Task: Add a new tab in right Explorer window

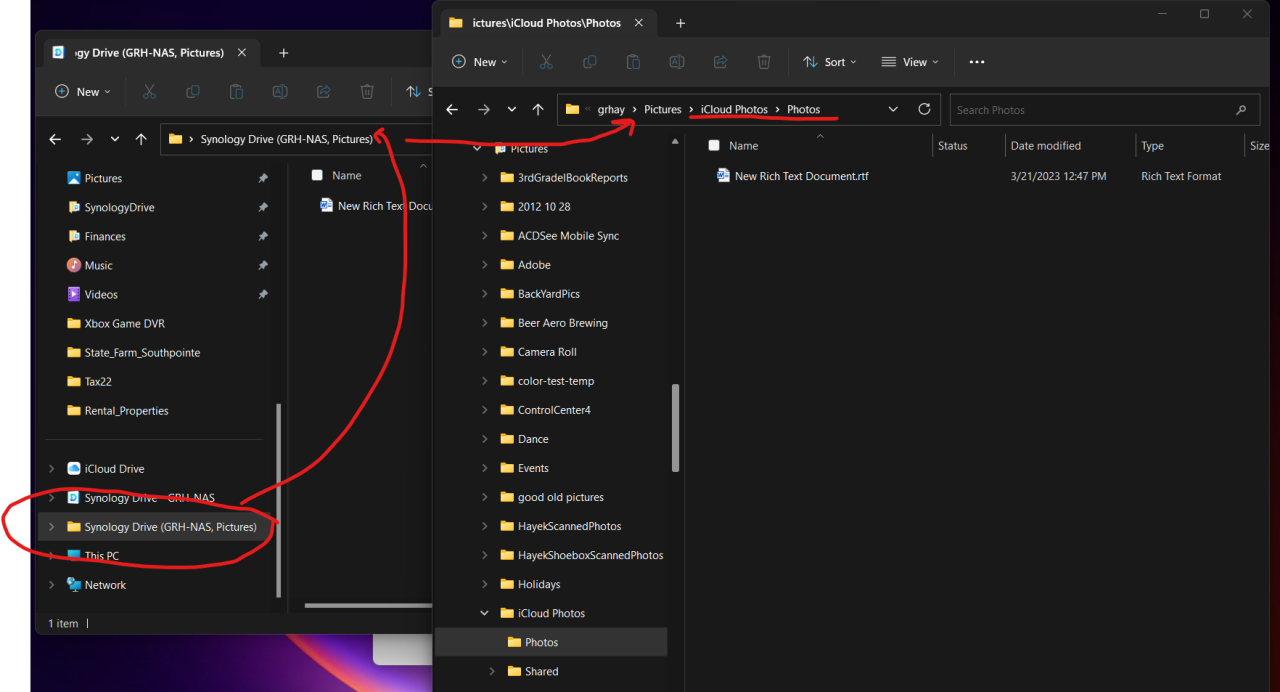Action: click(680, 23)
